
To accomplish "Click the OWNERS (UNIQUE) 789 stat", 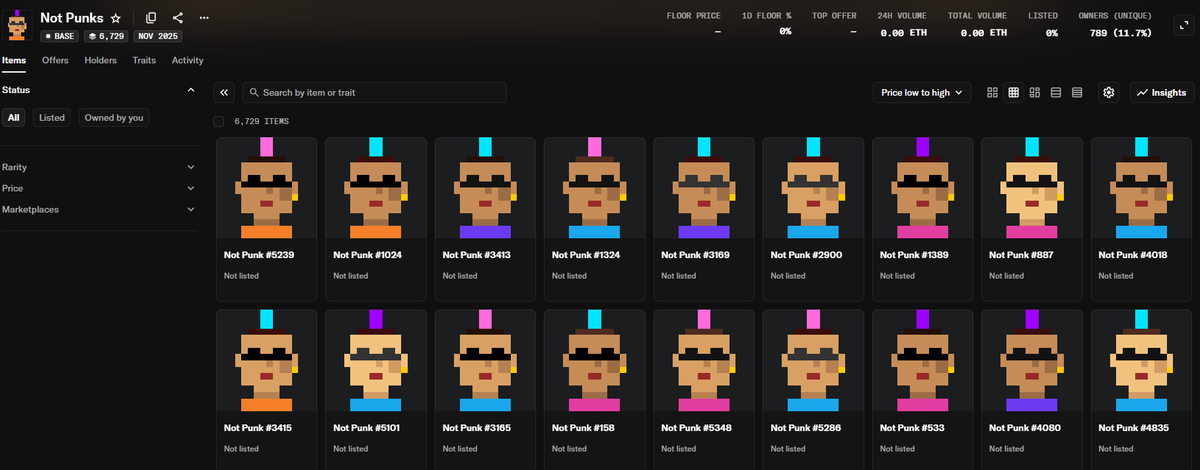I will click(x=1114, y=24).
